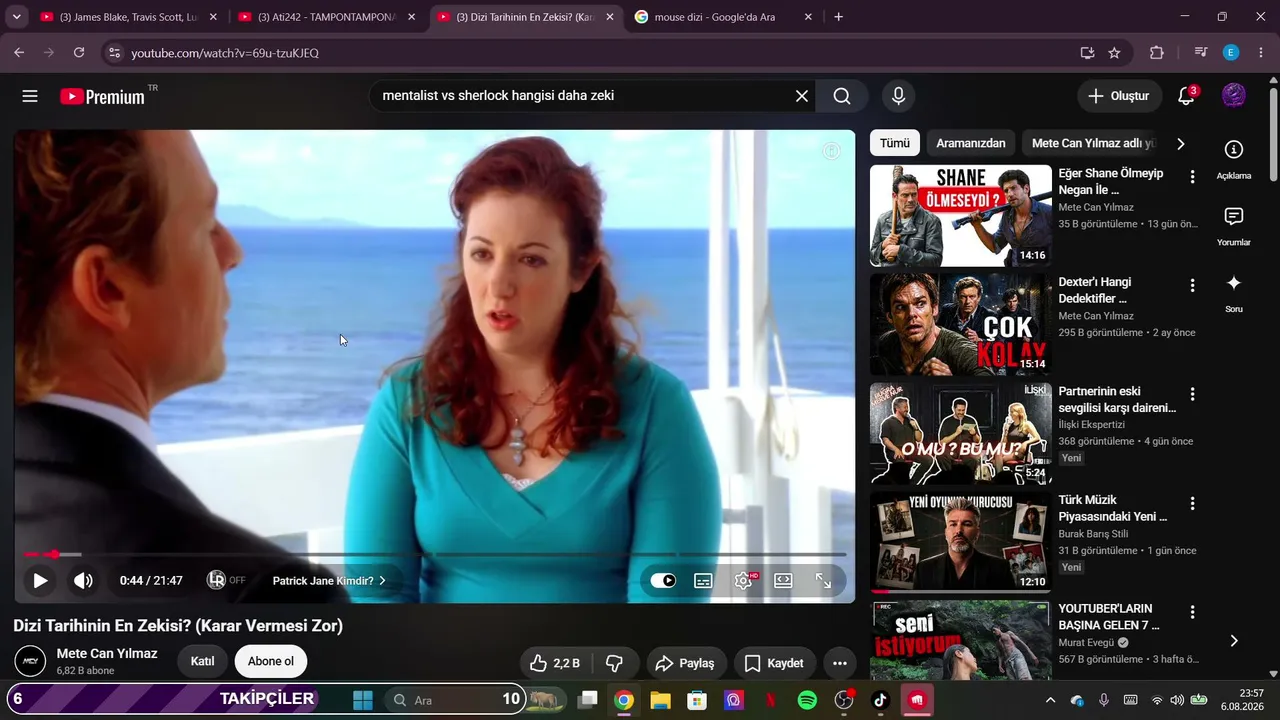Subscribe using Abone ol
Screen dimensions: 1280x720
[271, 661]
